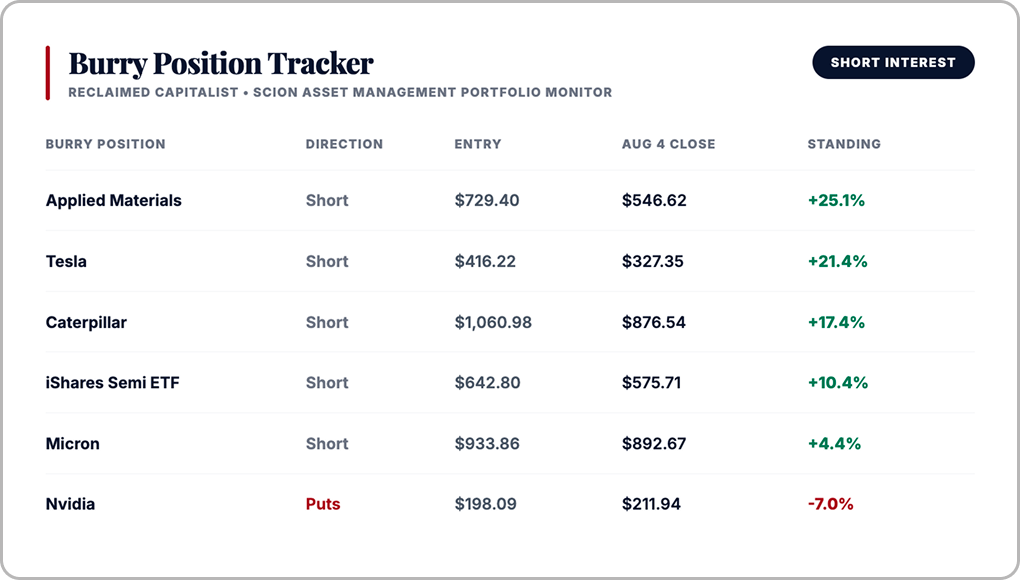Select the Burry Position column header
The height and width of the screenshot is (580, 1020).
tap(105, 144)
